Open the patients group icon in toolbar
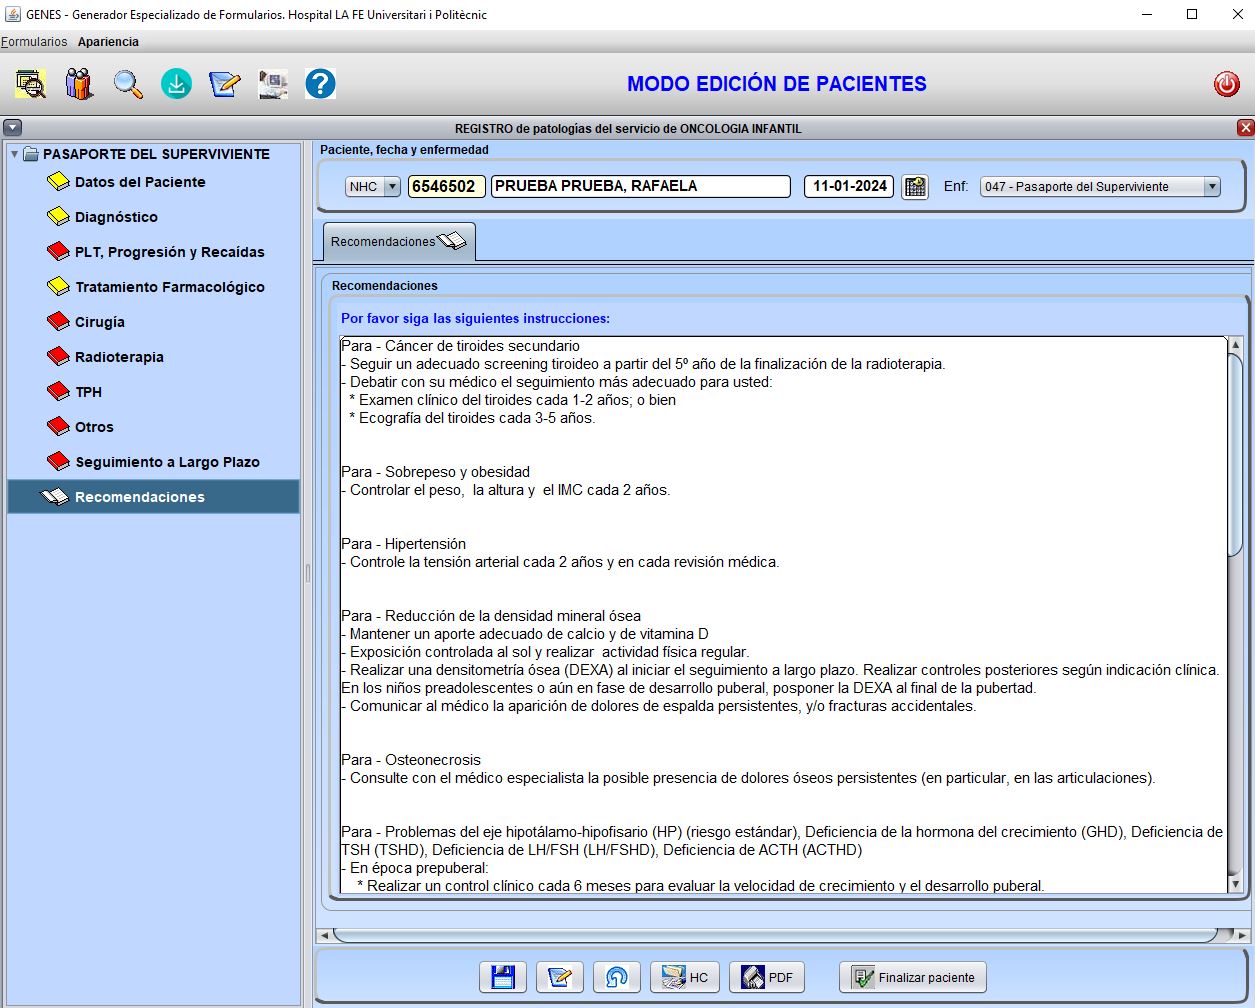1255x1008 pixels. point(80,84)
